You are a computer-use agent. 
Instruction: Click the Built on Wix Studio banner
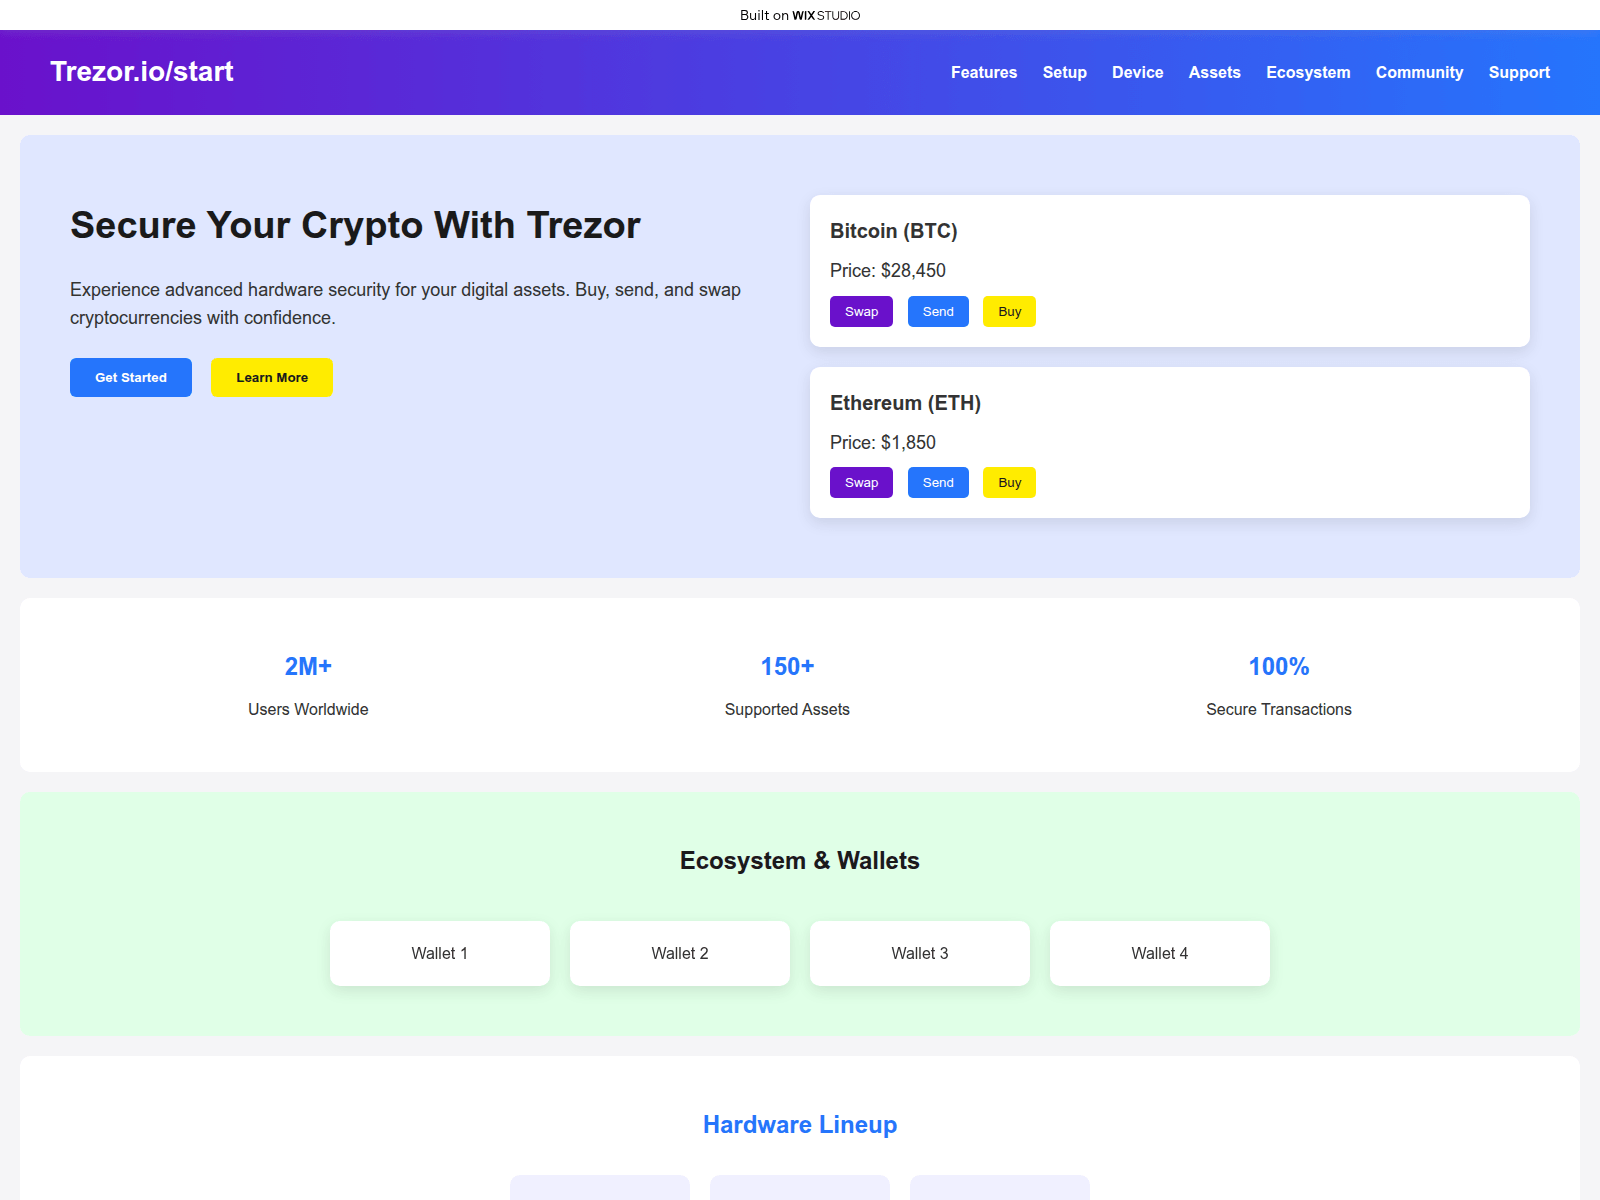click(800, 15)
